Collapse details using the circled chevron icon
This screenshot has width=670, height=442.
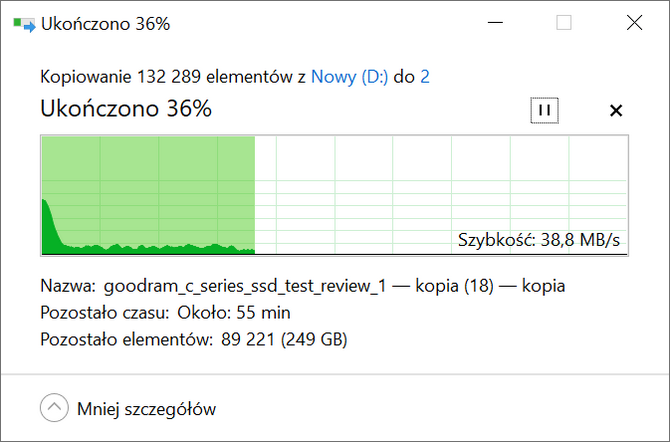pyautogui.click(x=54, y=408)
